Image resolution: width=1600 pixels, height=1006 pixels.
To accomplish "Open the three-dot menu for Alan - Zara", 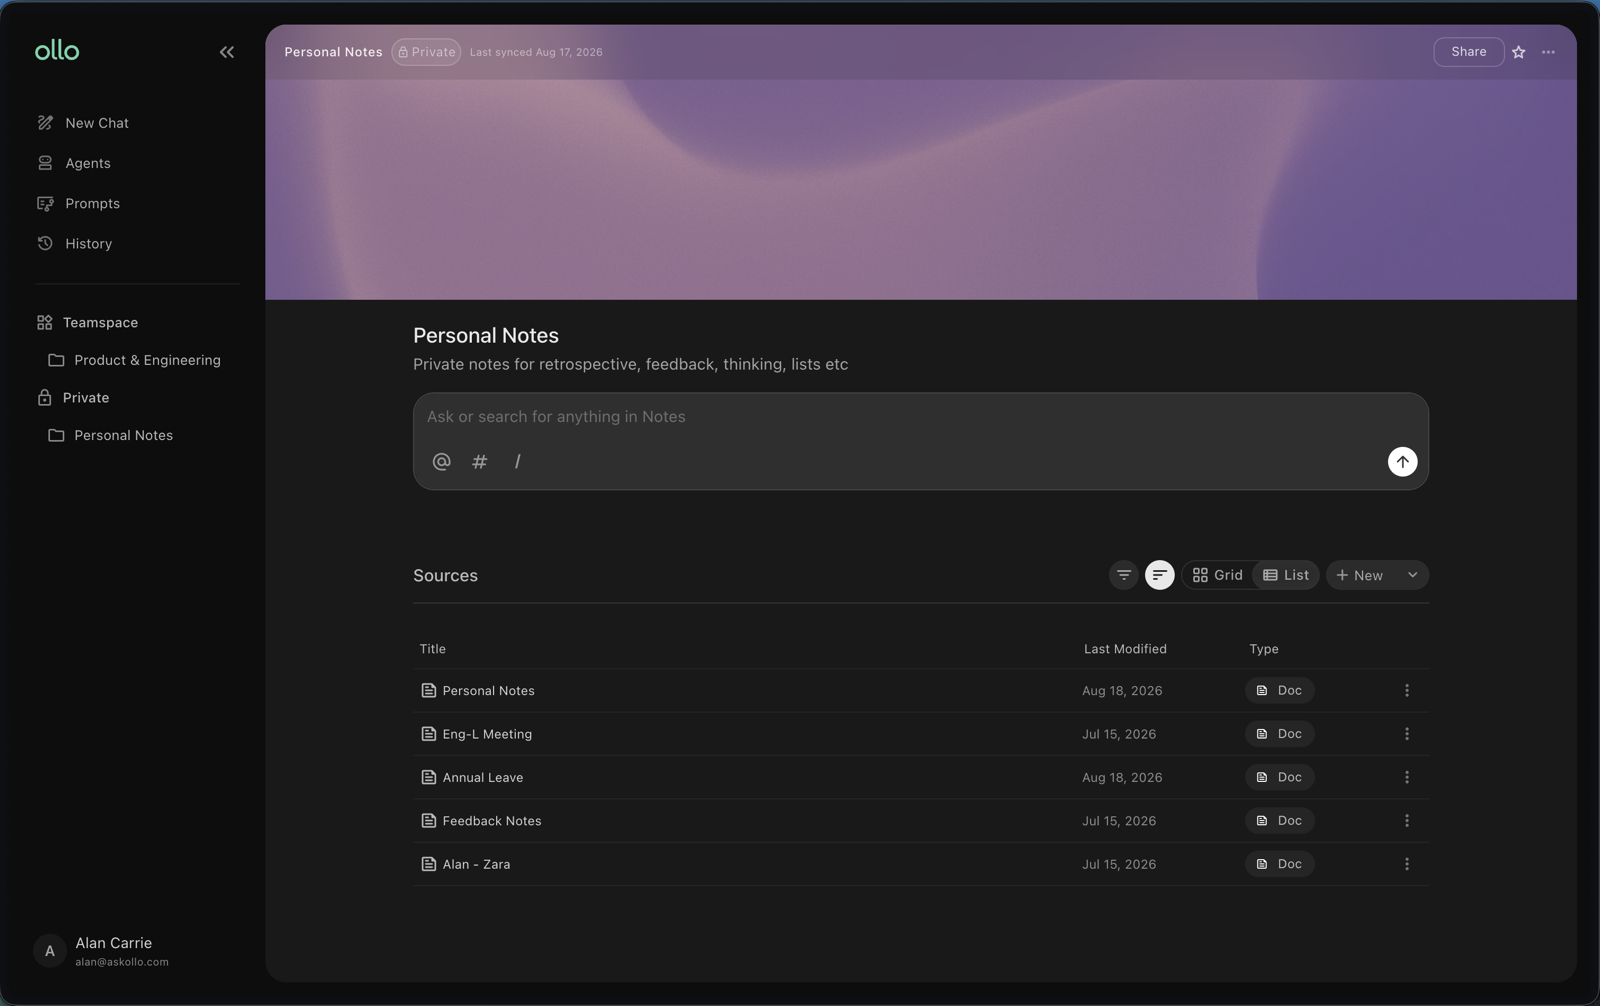I will coord(1406,864).
